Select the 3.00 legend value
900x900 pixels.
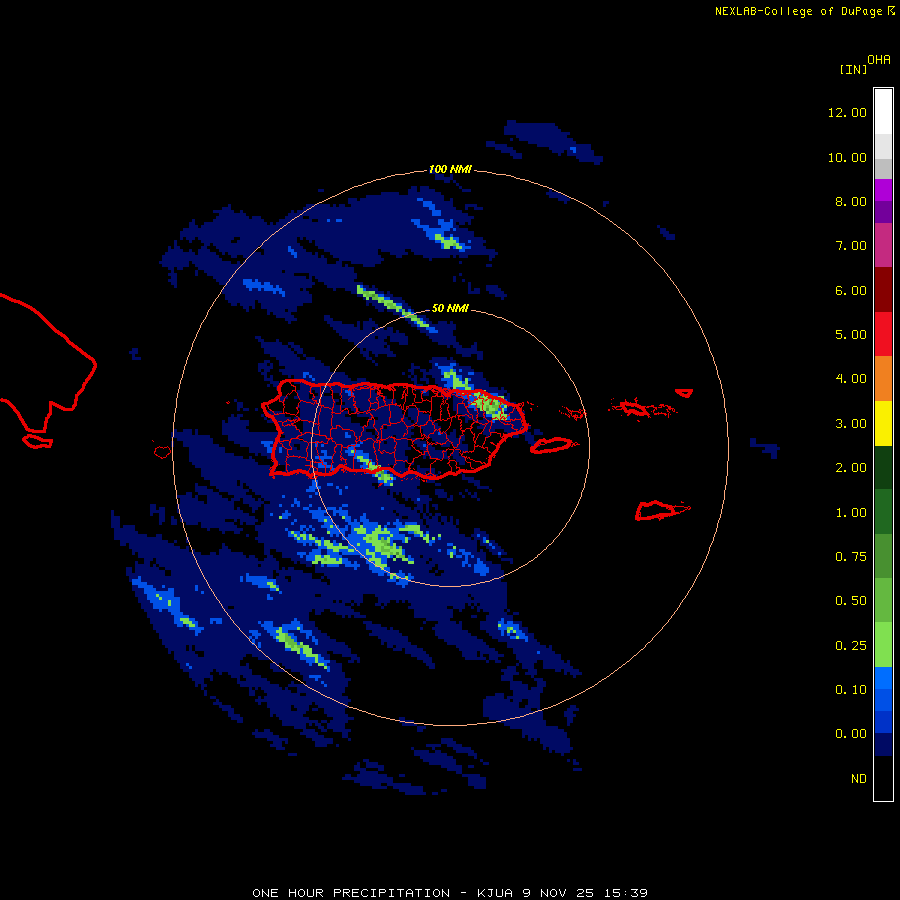(x=851, y=424)
